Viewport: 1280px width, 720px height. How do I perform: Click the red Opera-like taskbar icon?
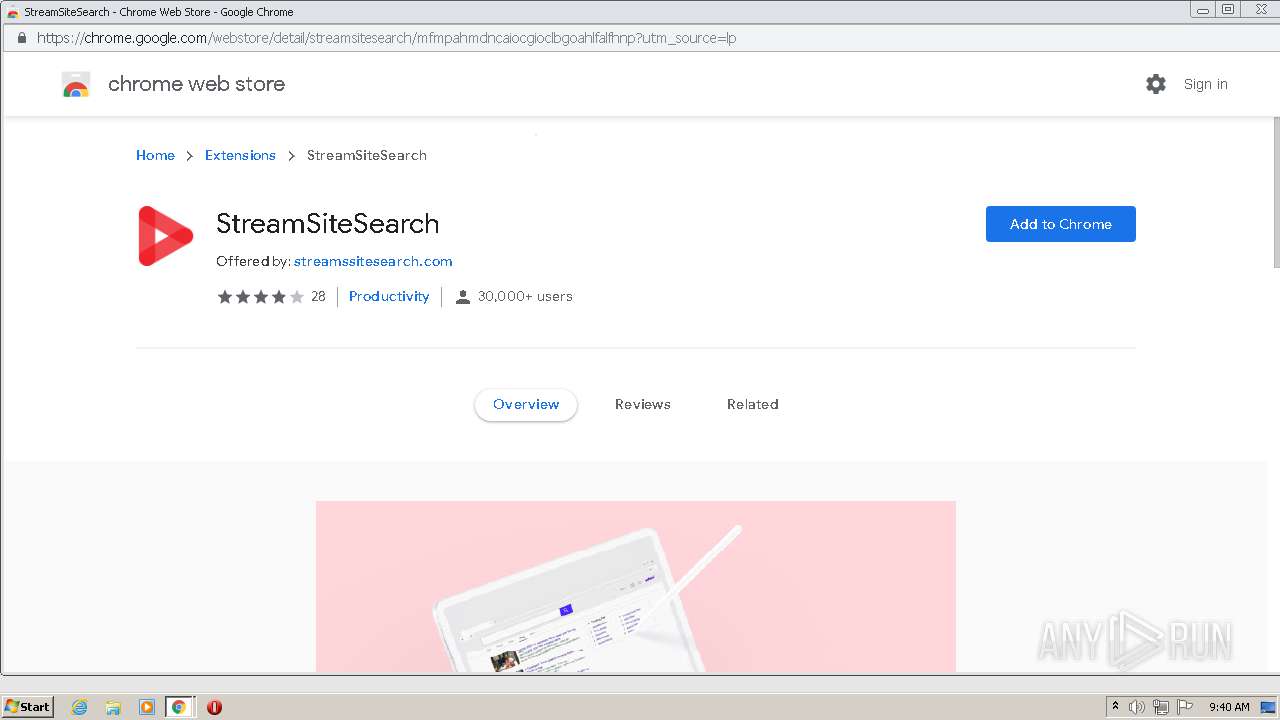point(214,707)
